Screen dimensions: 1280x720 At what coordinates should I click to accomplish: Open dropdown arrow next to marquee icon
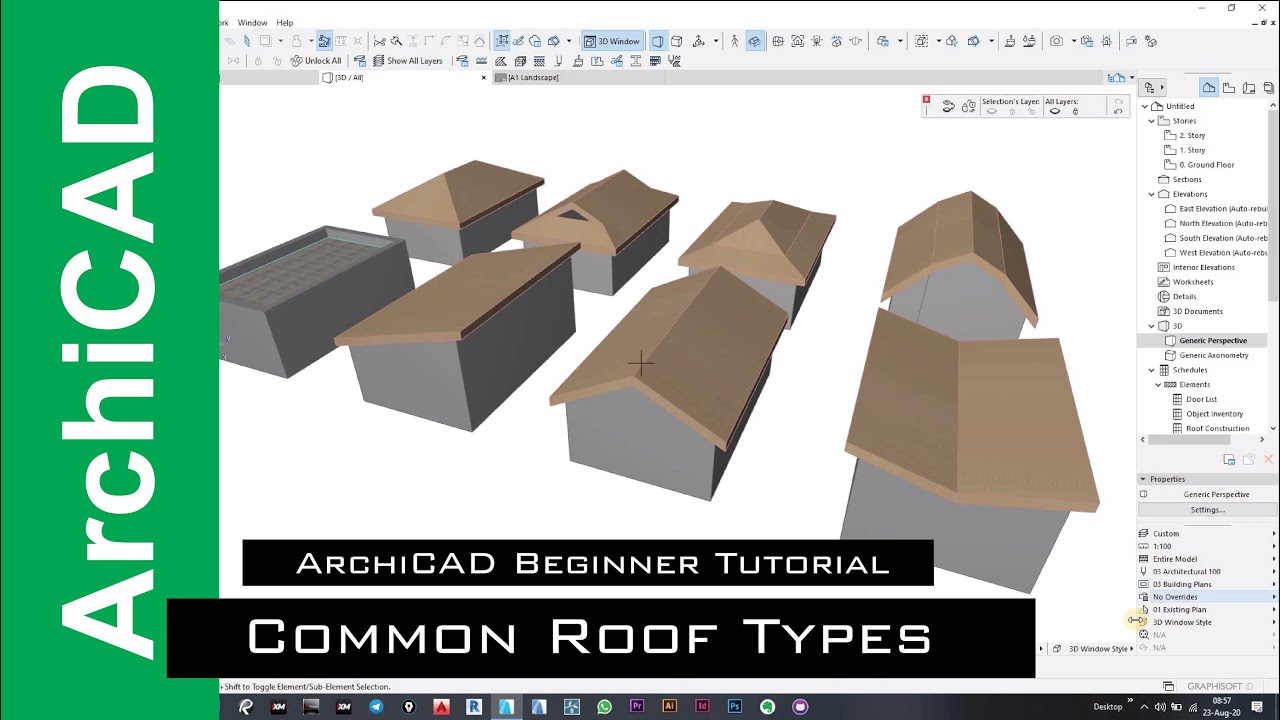pos(939,41)
